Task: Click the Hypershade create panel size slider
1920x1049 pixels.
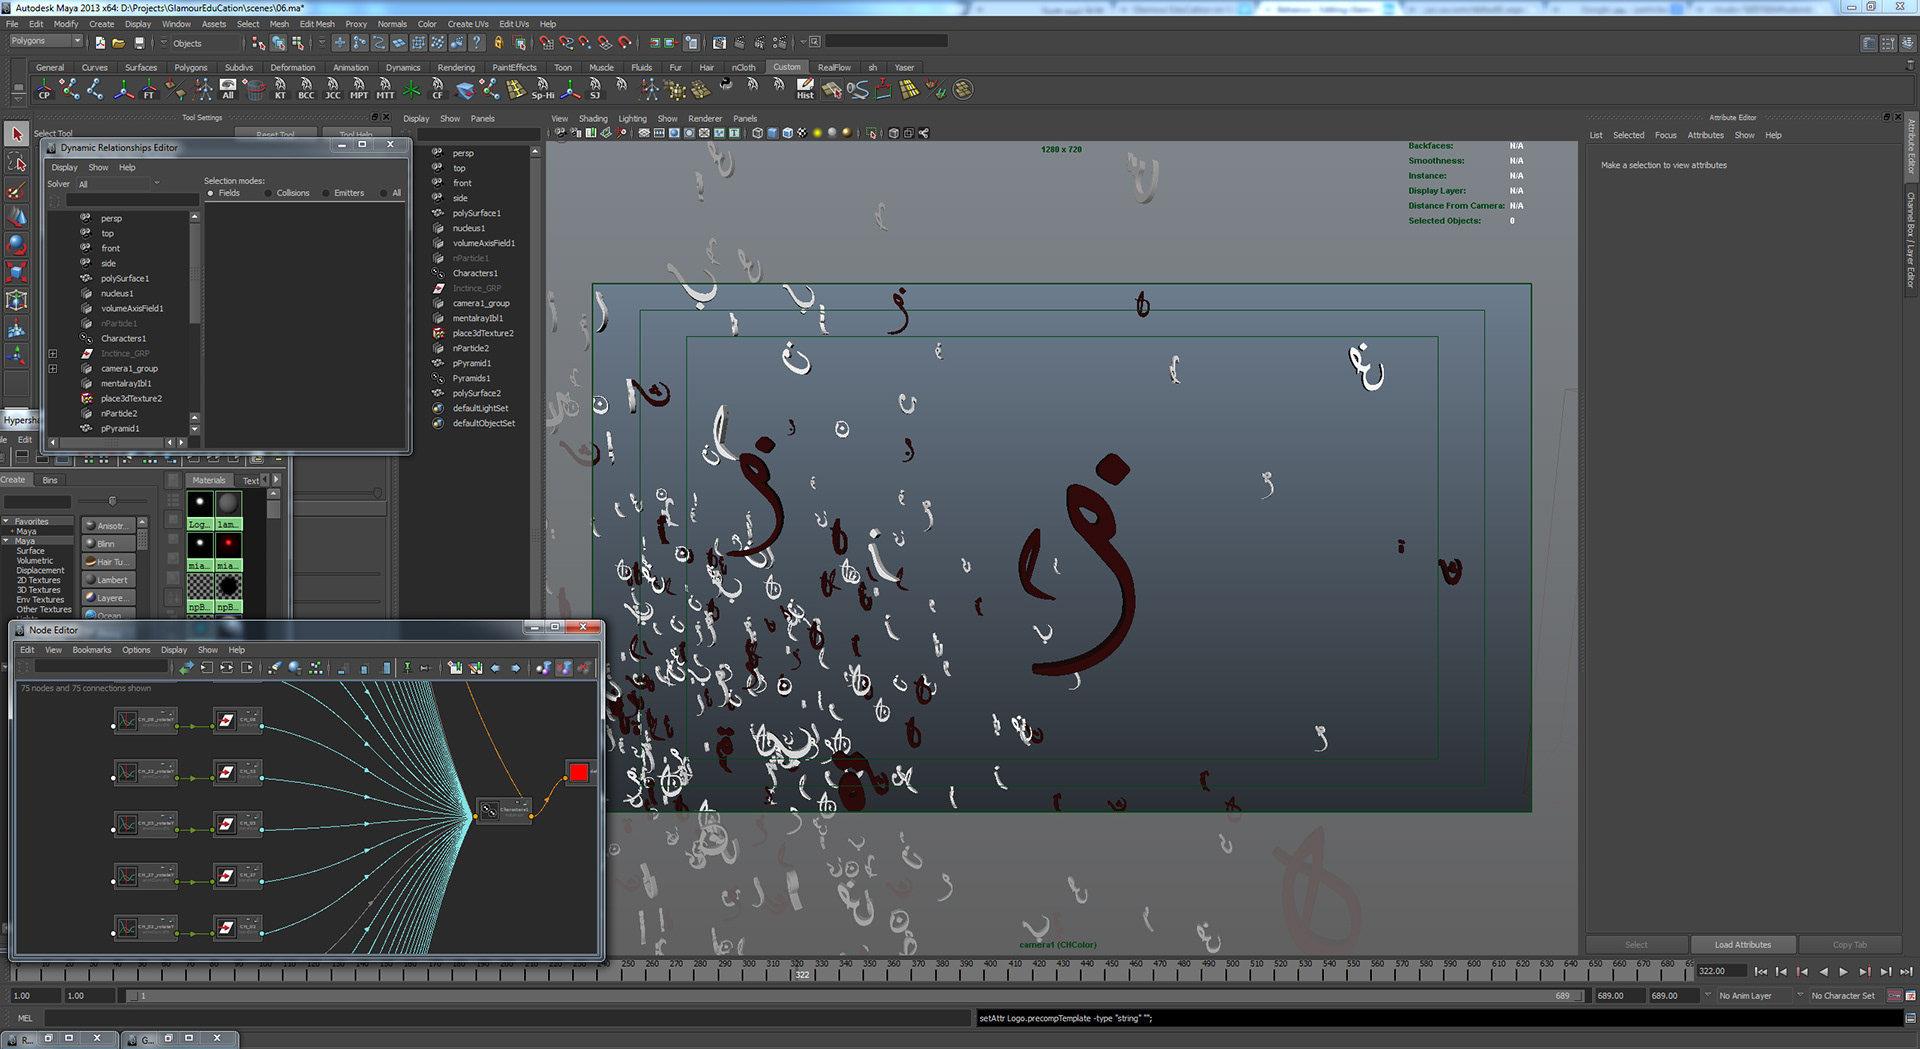Action: tap(112, 501)
